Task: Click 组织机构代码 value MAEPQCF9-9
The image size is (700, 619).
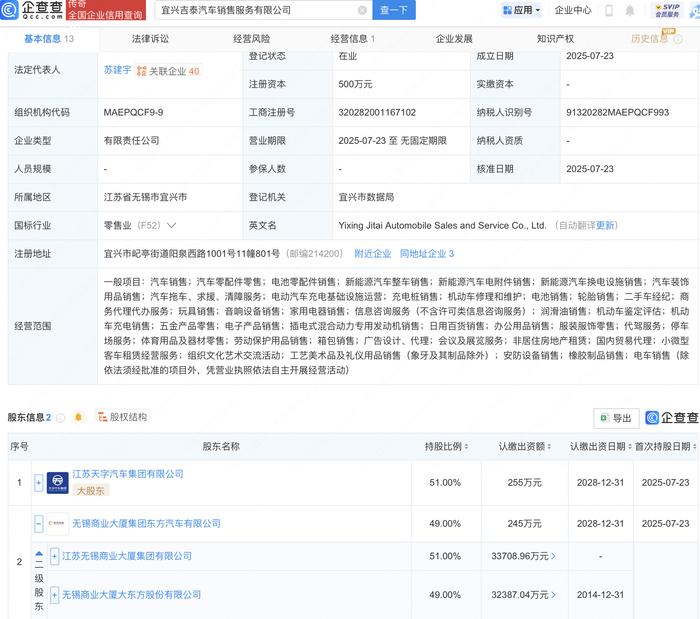Action: click(133, 112)
